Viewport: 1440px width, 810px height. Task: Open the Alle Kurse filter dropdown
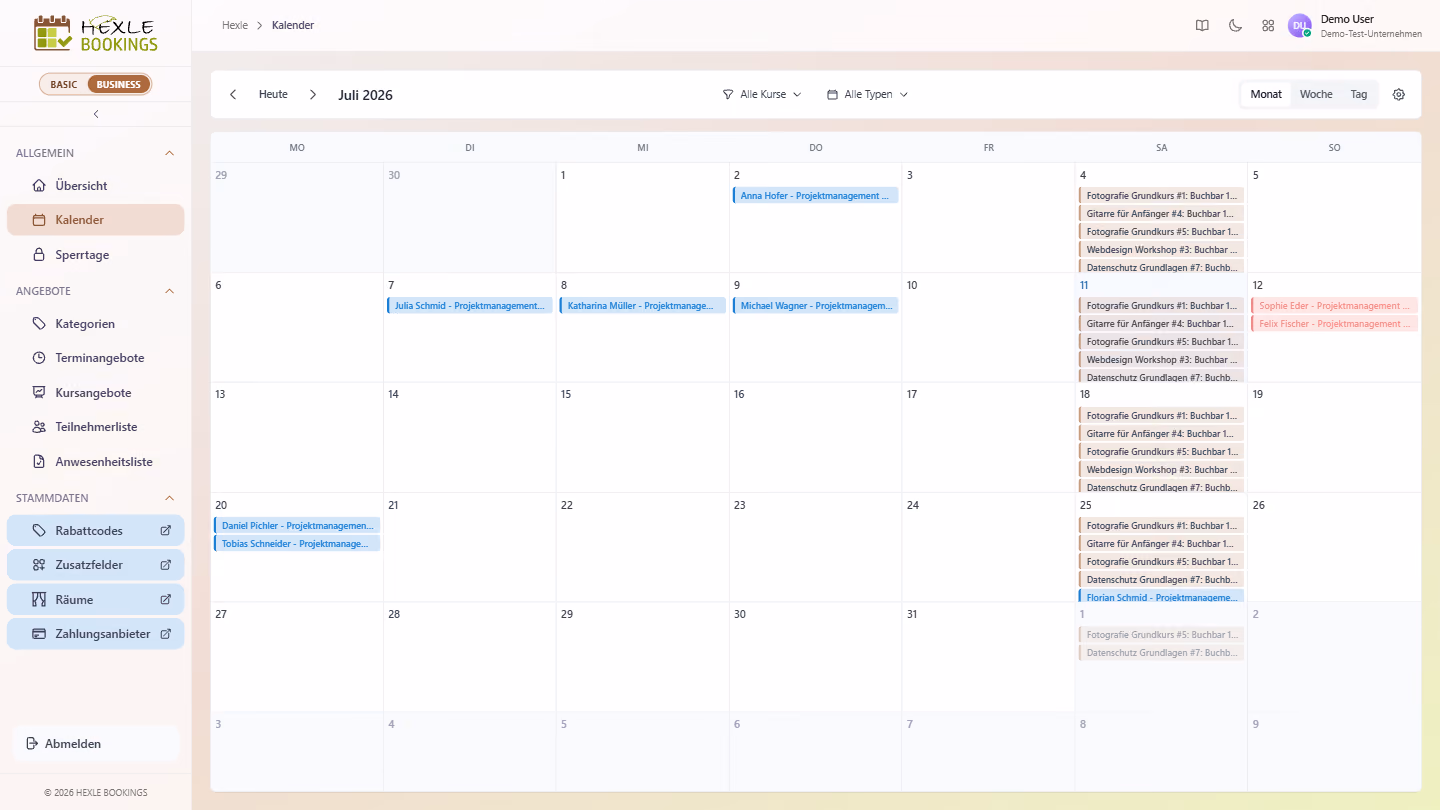(762, 94)
